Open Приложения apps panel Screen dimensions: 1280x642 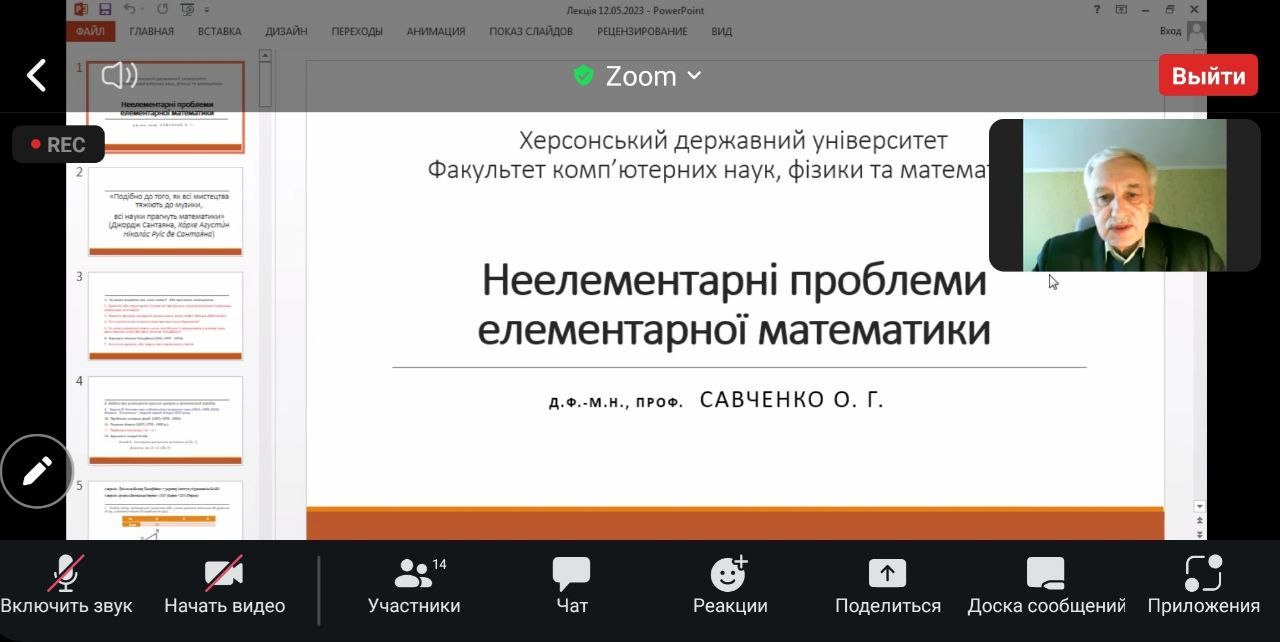click(x=1203, y=586)
